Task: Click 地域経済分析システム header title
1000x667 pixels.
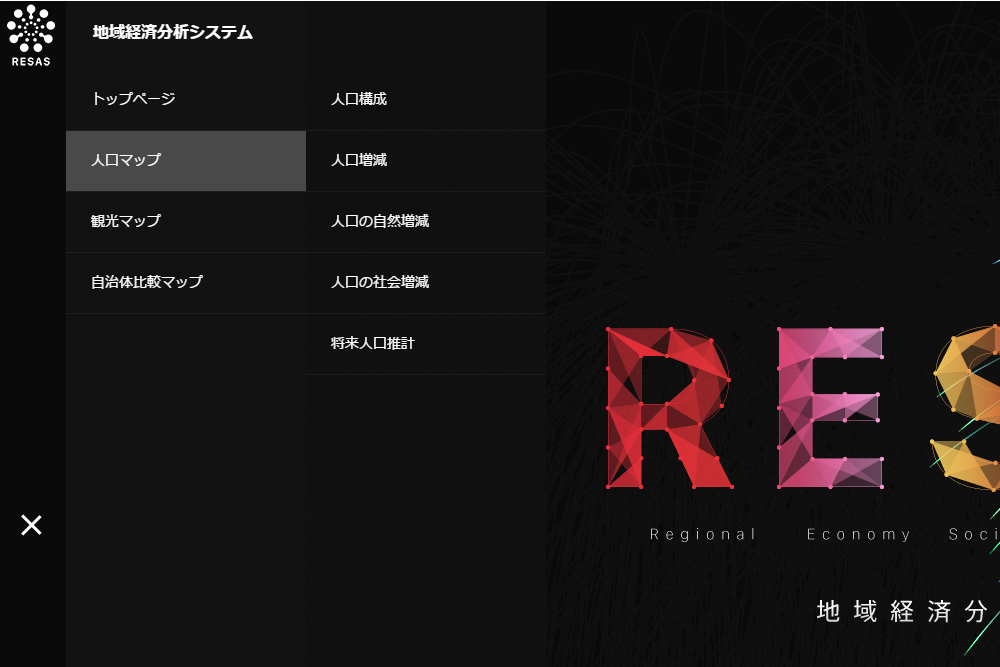Action: tap(173, 33)
